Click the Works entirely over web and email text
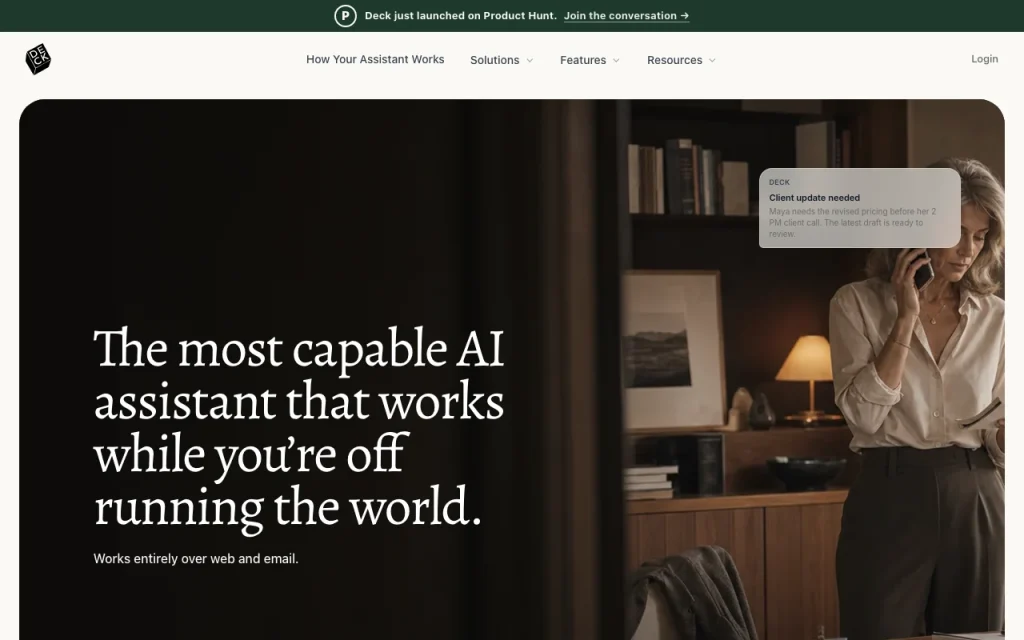 click(196, 559)
